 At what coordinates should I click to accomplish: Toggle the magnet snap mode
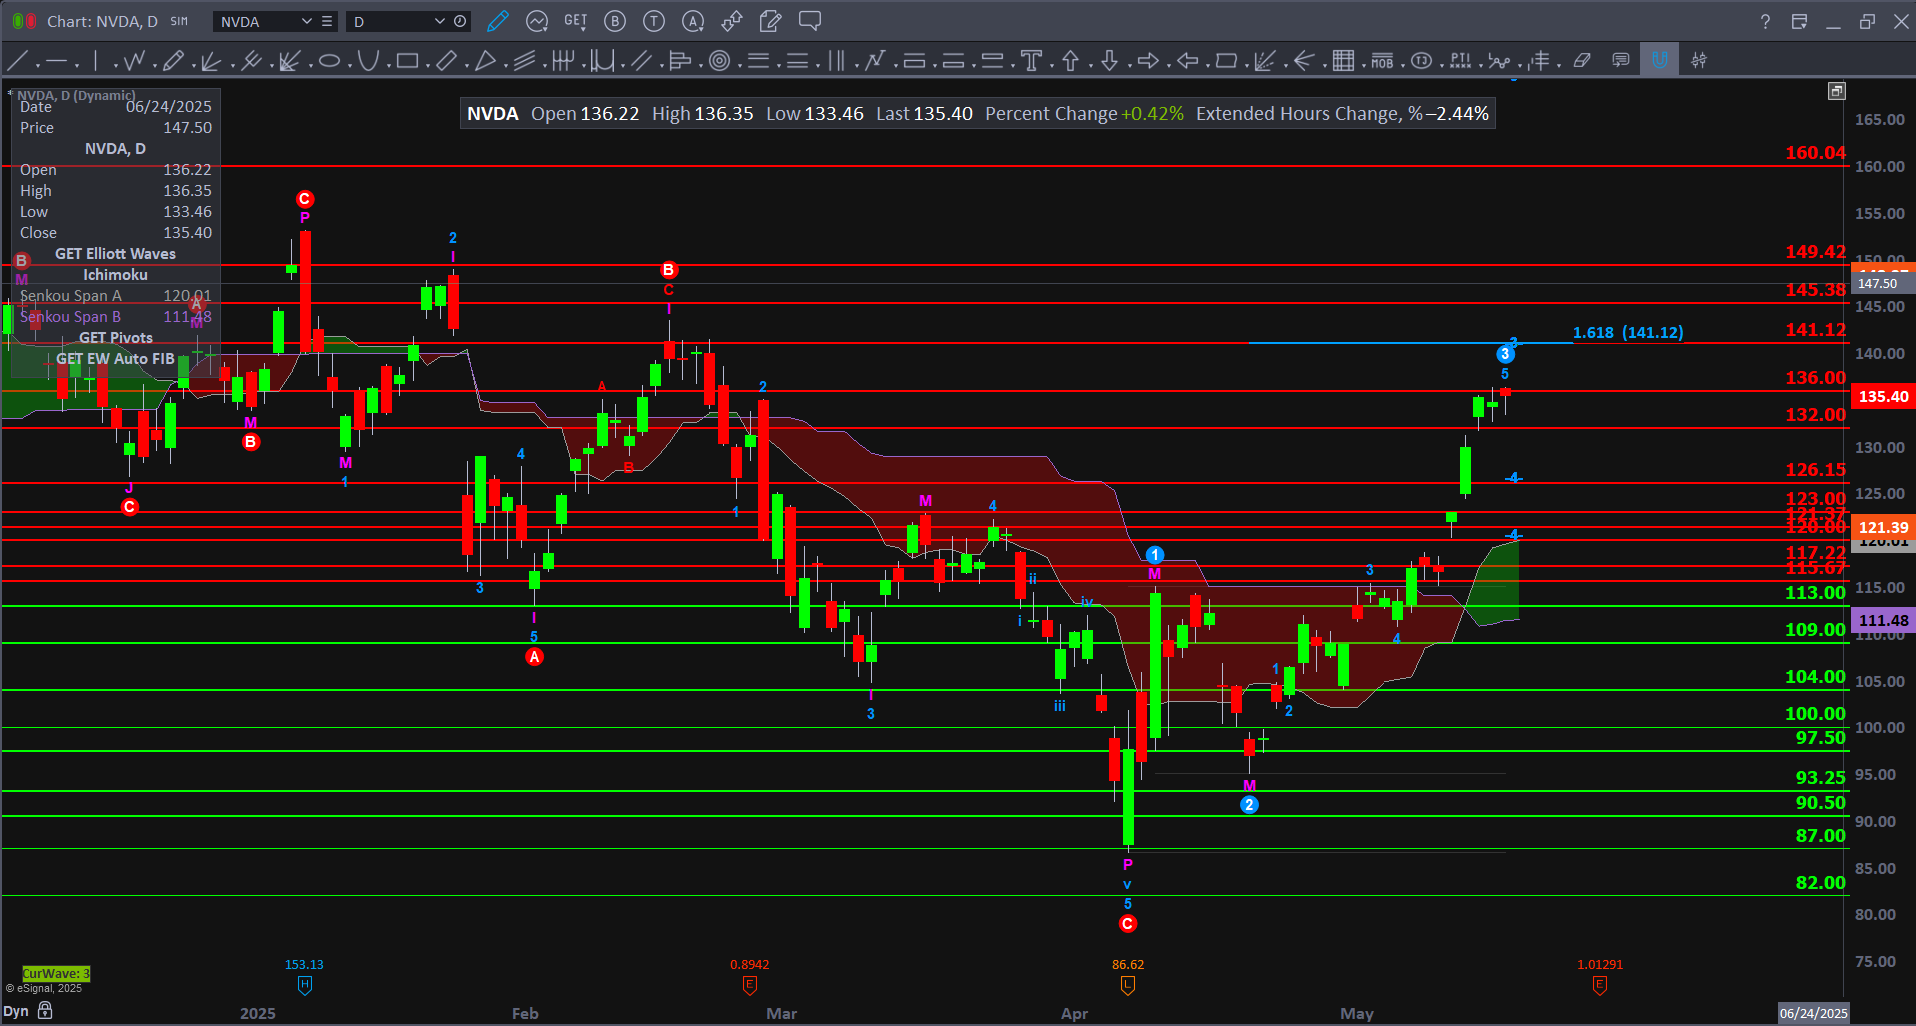point(1660,61)
